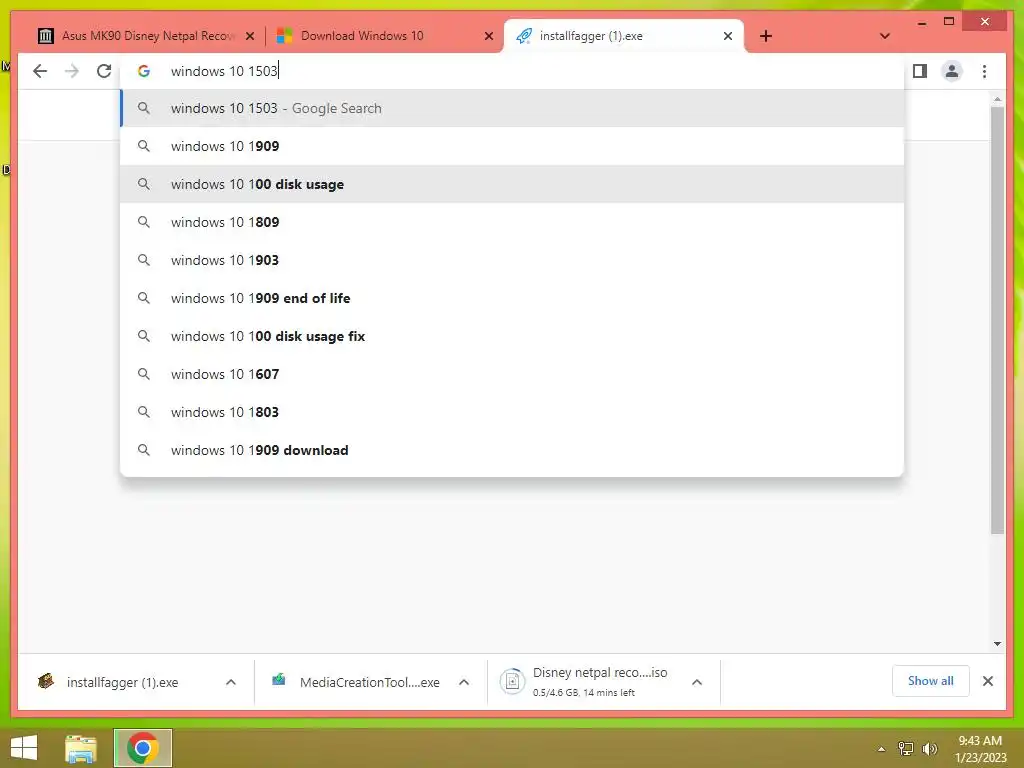Select 'windows 10 1909 end of life' suggestion
The width and height of the screenshot is (1024, 768).
[512, 298]
